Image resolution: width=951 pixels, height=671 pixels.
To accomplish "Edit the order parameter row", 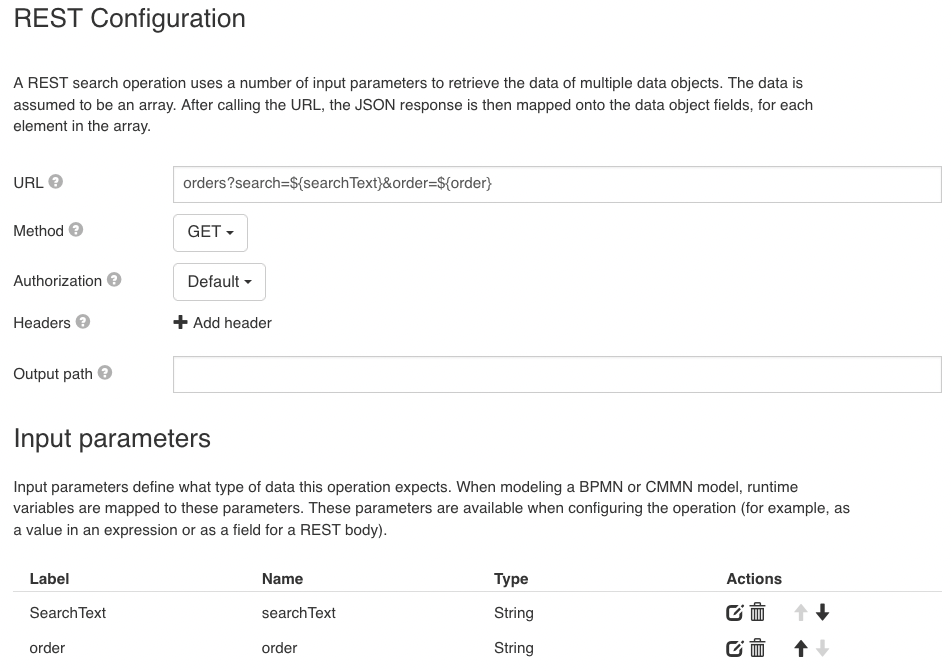I will click(x=735, y=649).
